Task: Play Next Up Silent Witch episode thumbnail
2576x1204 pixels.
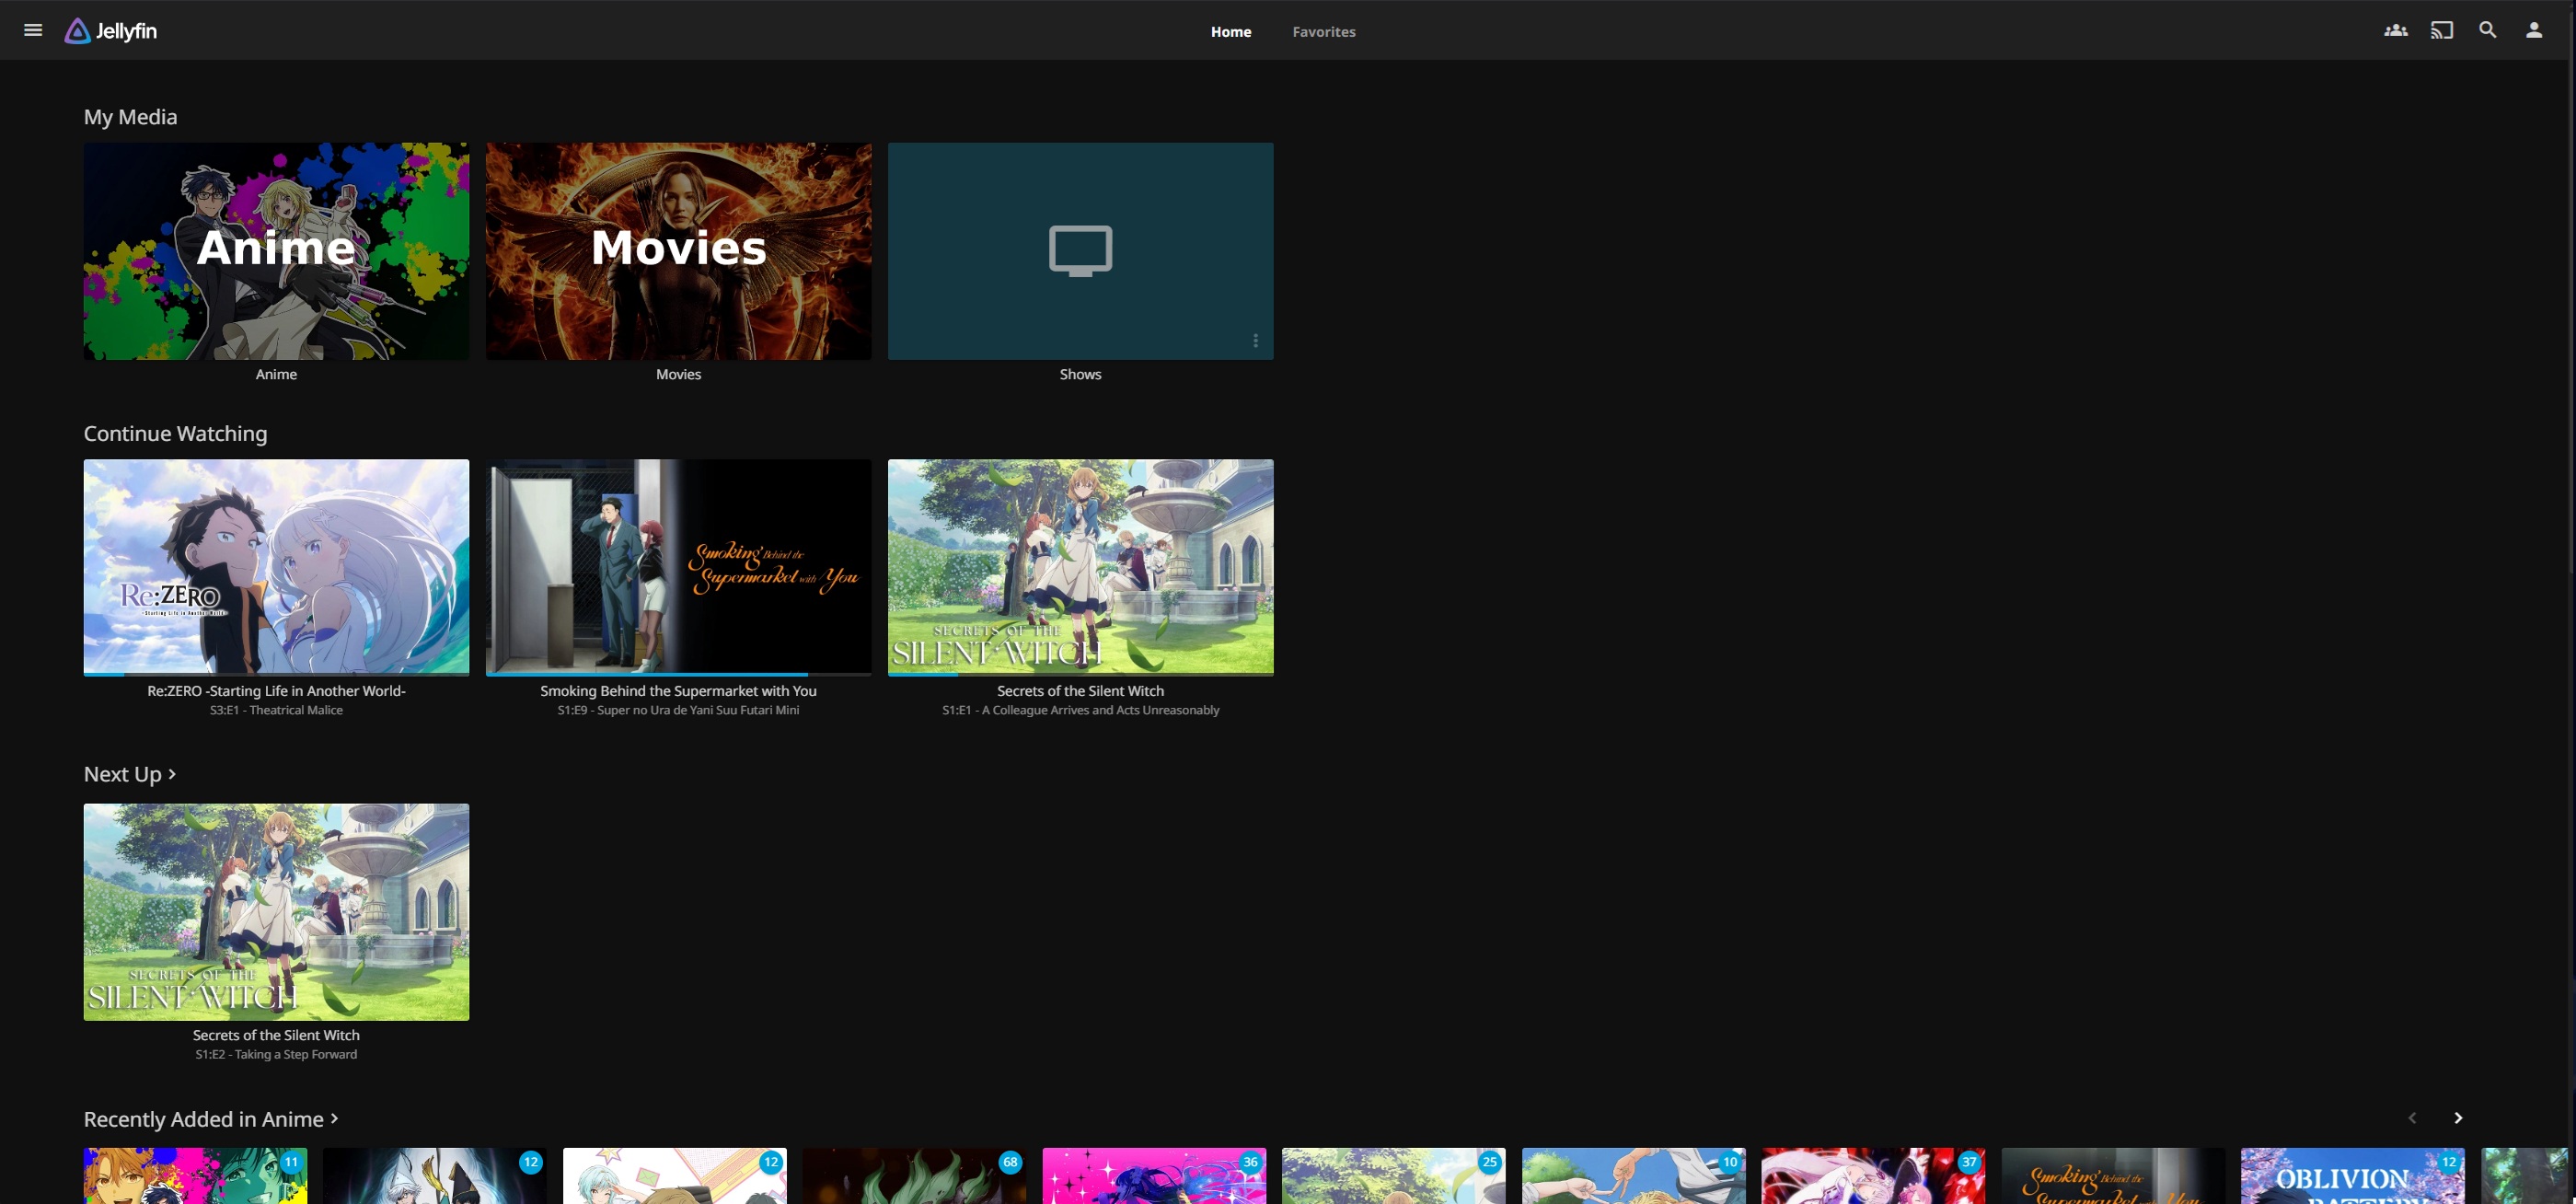Action: [x=276, y=912]
